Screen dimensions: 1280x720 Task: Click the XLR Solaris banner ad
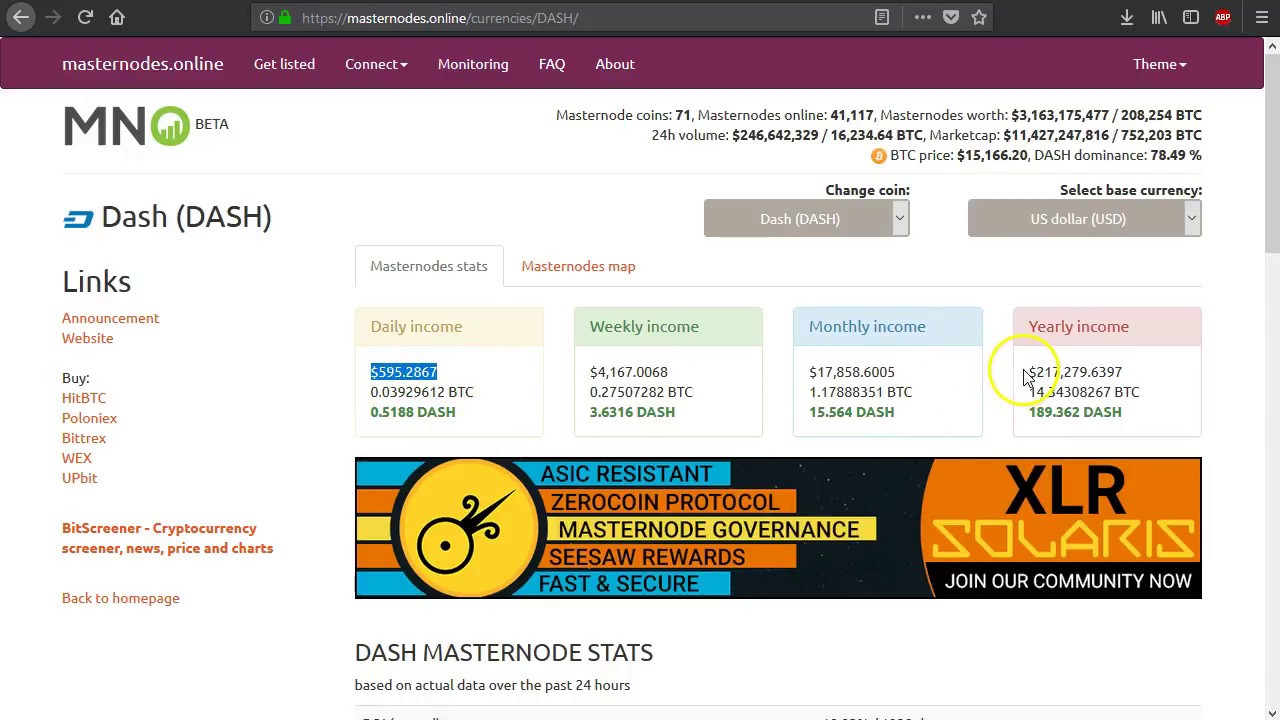click(x=778, y=528)
